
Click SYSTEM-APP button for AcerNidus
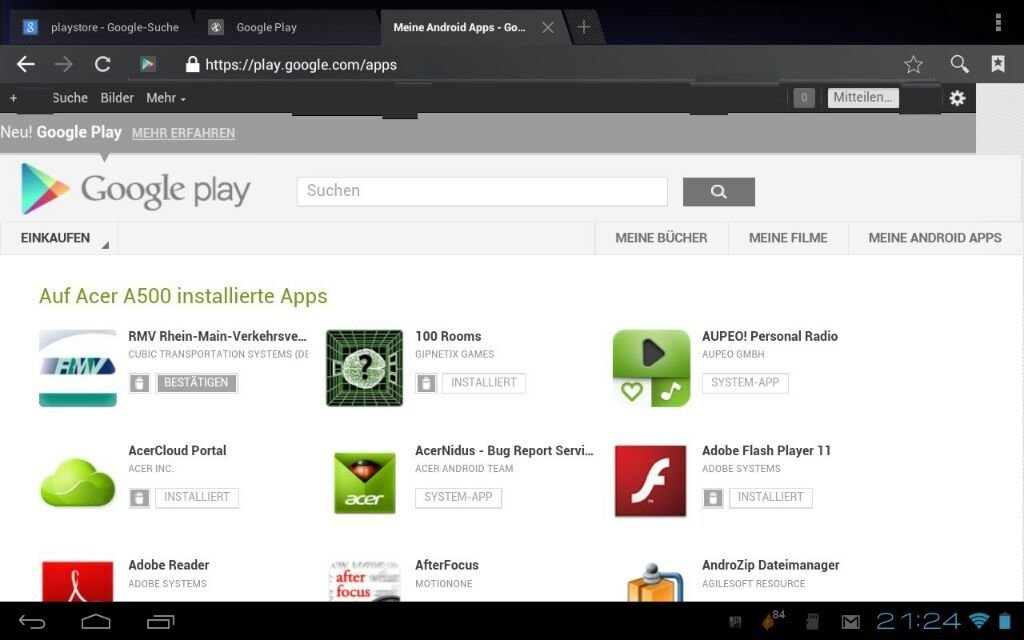point(458,498)
